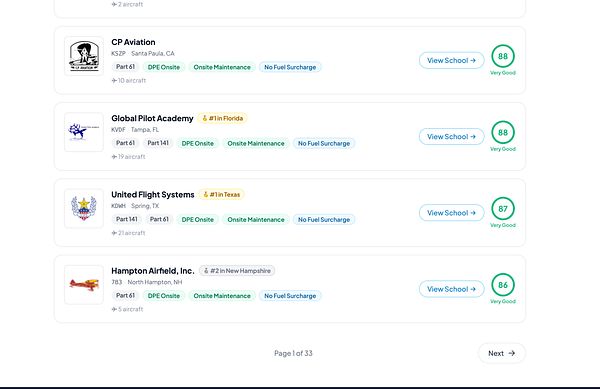The height and width of the screenshot is (389, 600).
Task: Click No Fuel Surcharge tag on Hampton Airfield
Action: tap(290, 296)
